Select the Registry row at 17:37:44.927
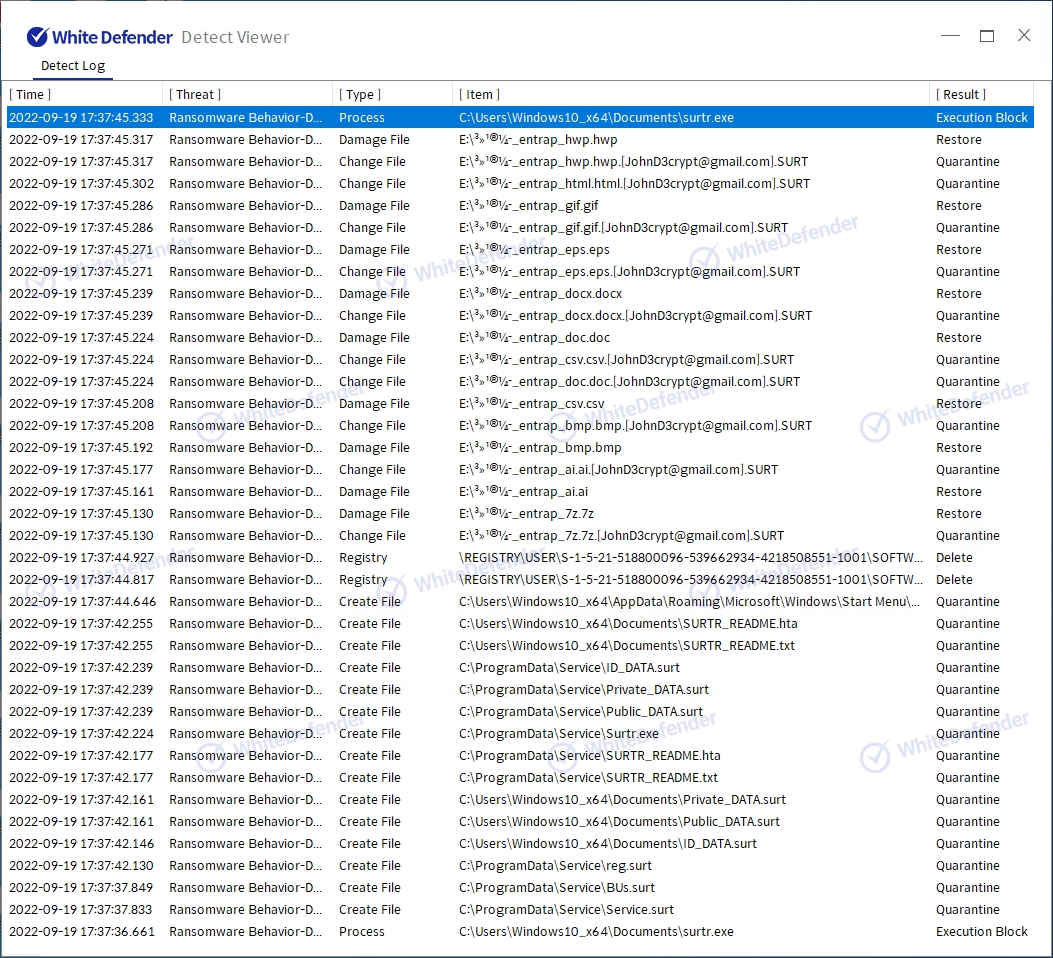The width and height of the screenshot is (1053, 958). coord(520,558)
